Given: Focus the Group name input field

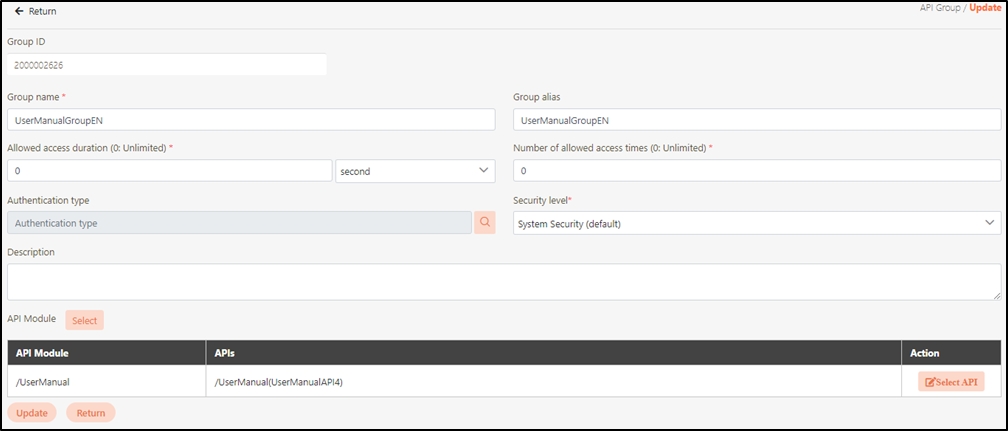Looking at the screenshot, I should [251, 120].
